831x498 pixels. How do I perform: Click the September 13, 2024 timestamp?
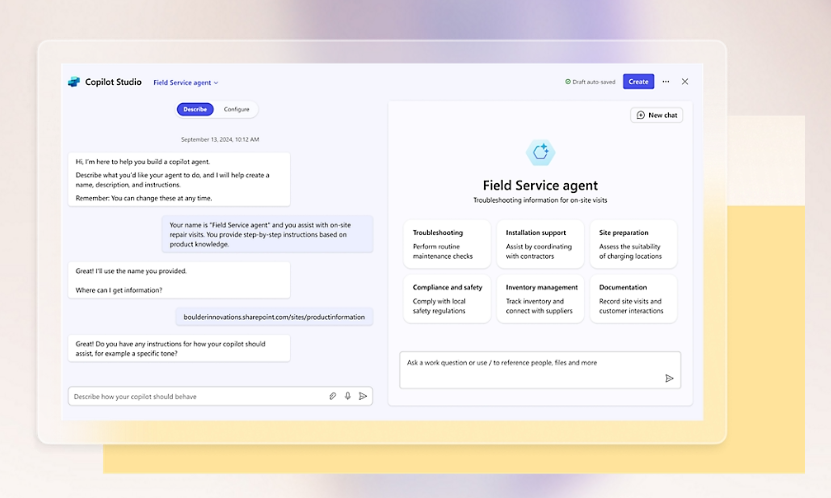(220, 139)
